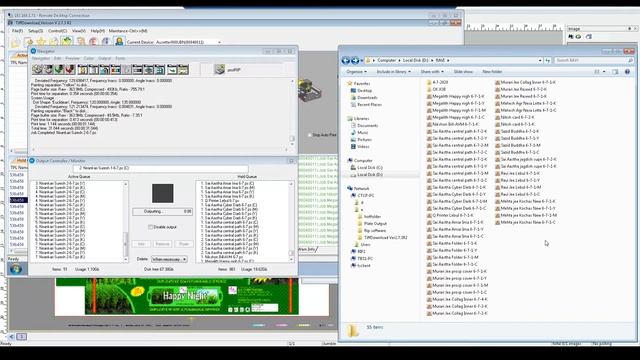Open the Control(C) menu

[x=58, y=31]
